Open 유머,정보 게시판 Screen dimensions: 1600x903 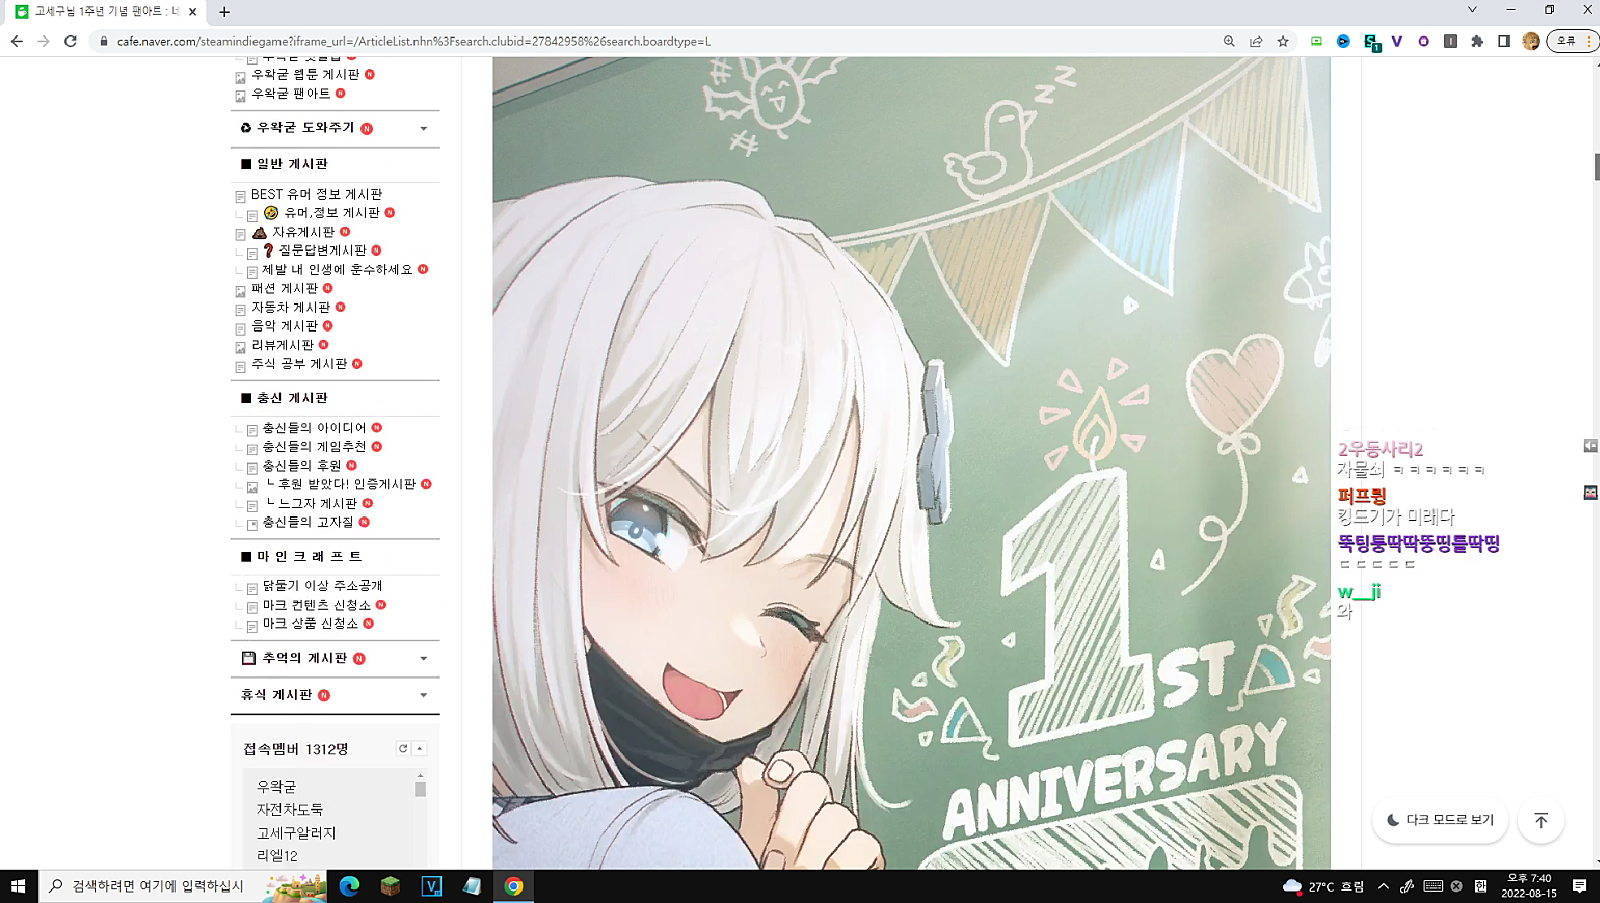pyautogui.click(x=332, y=213)
